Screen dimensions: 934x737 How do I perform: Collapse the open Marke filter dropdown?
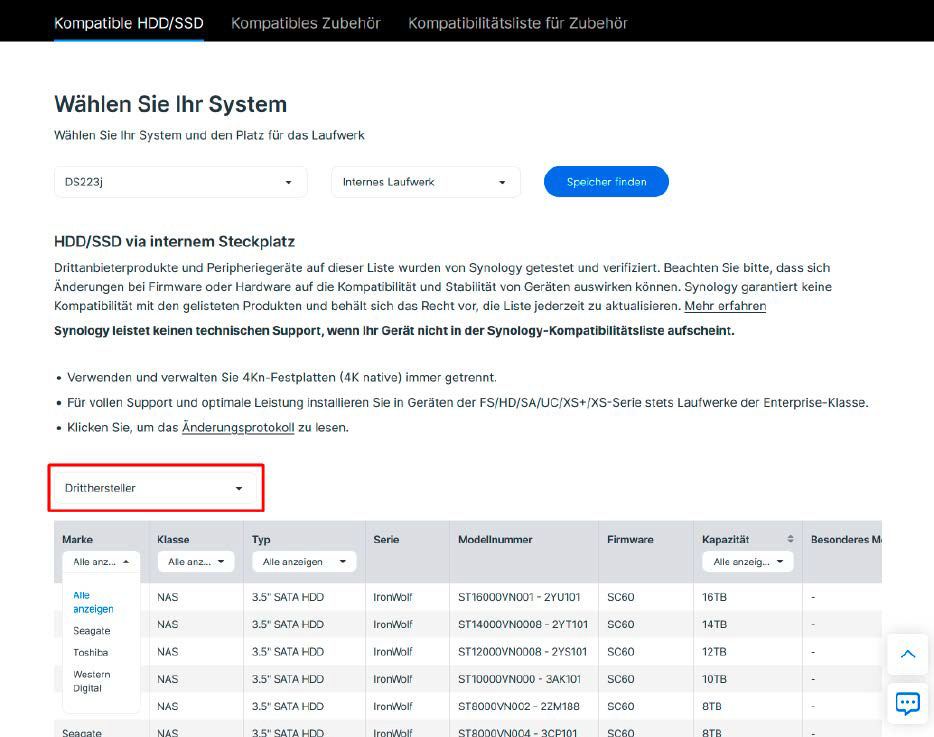click(x=101, y=562)
